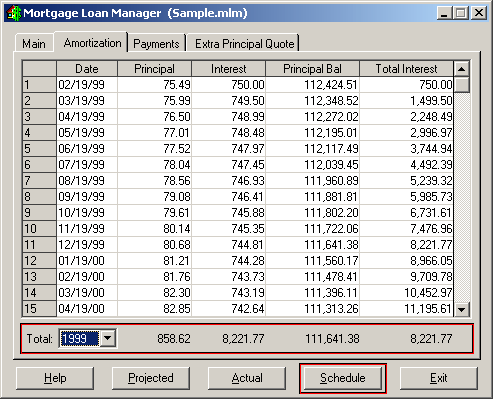Click the total interest value 4,492.39

click(x=406, y=165)
